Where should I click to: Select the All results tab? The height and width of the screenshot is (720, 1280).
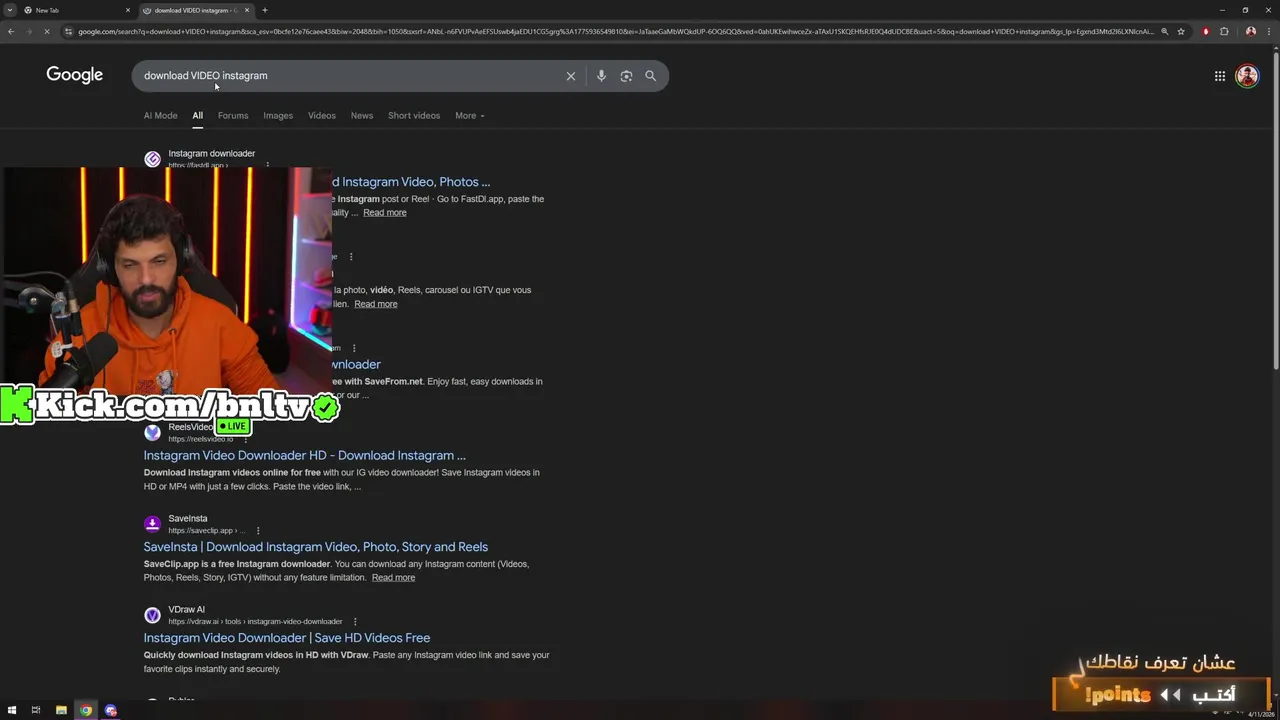coord(197,116)
